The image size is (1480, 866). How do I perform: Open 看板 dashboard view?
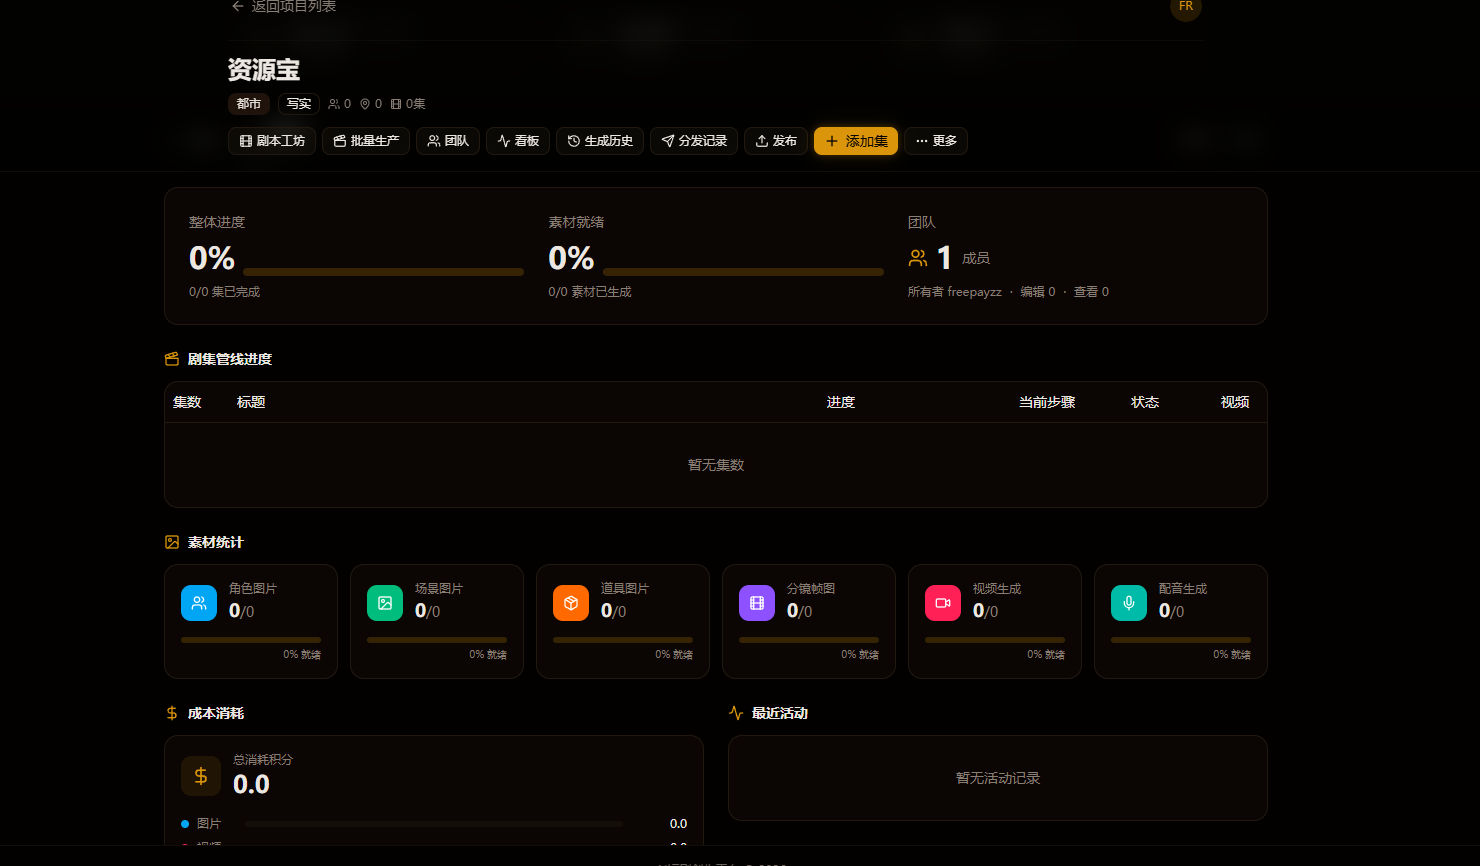click(518, 141)
